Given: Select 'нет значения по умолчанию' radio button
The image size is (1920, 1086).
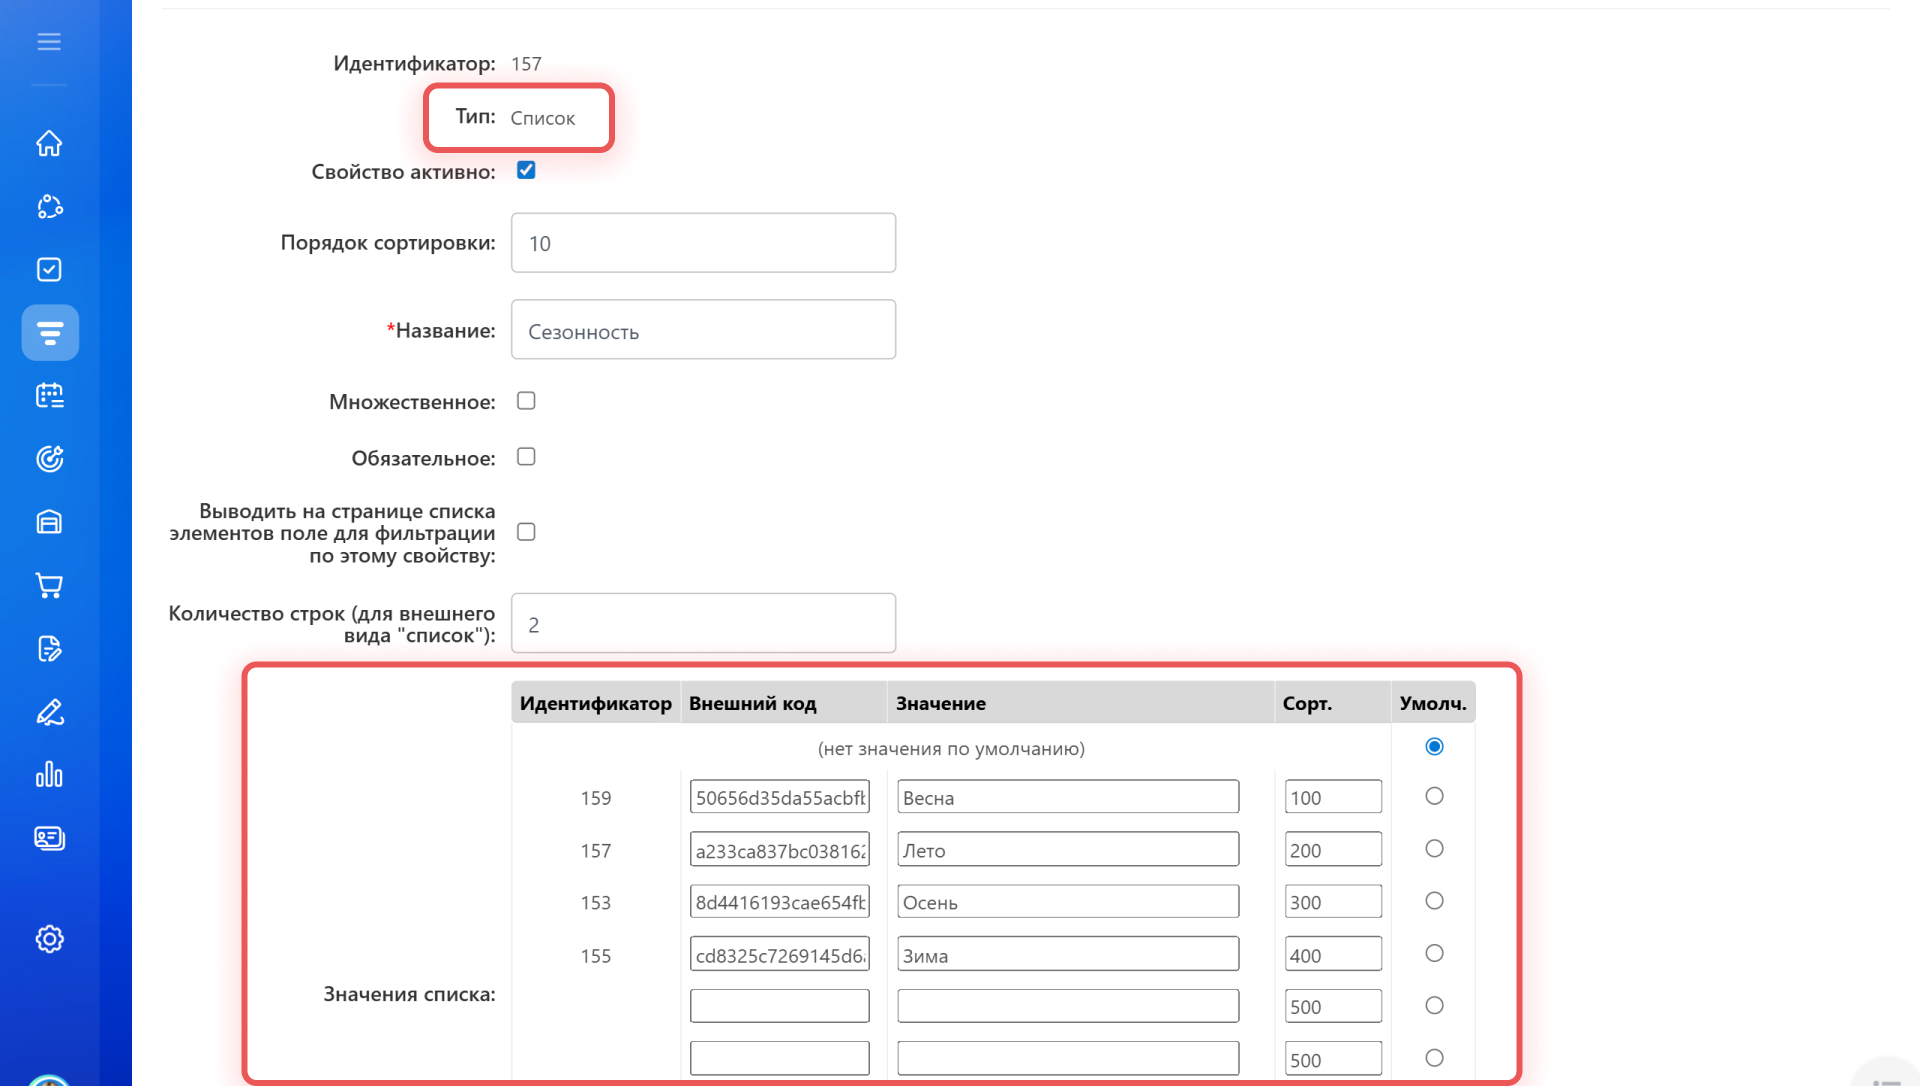Looking at the screenshot, I should (x=1434, y=747).
